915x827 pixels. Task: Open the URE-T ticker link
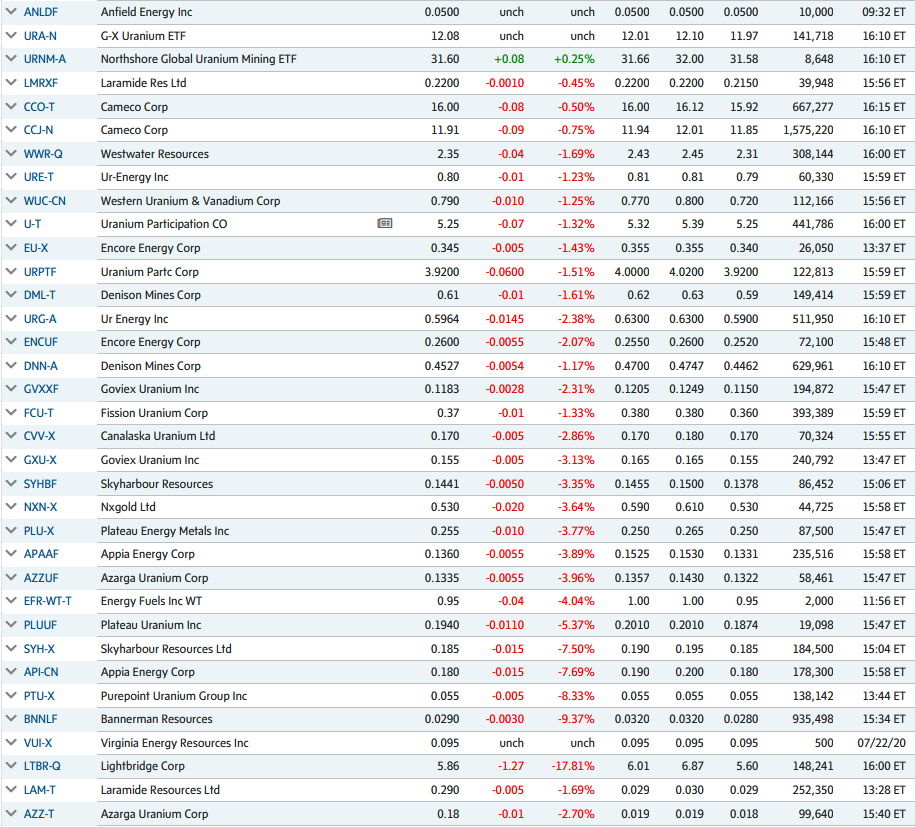pyautogui.click(x=39, y=177)
